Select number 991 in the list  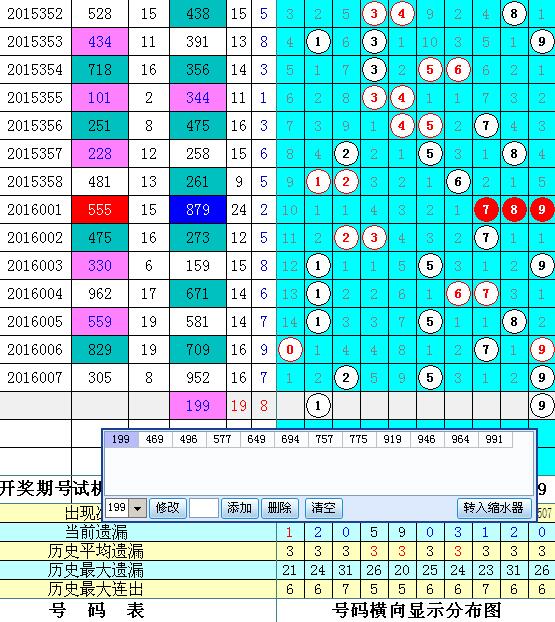[x=494, y=440]
